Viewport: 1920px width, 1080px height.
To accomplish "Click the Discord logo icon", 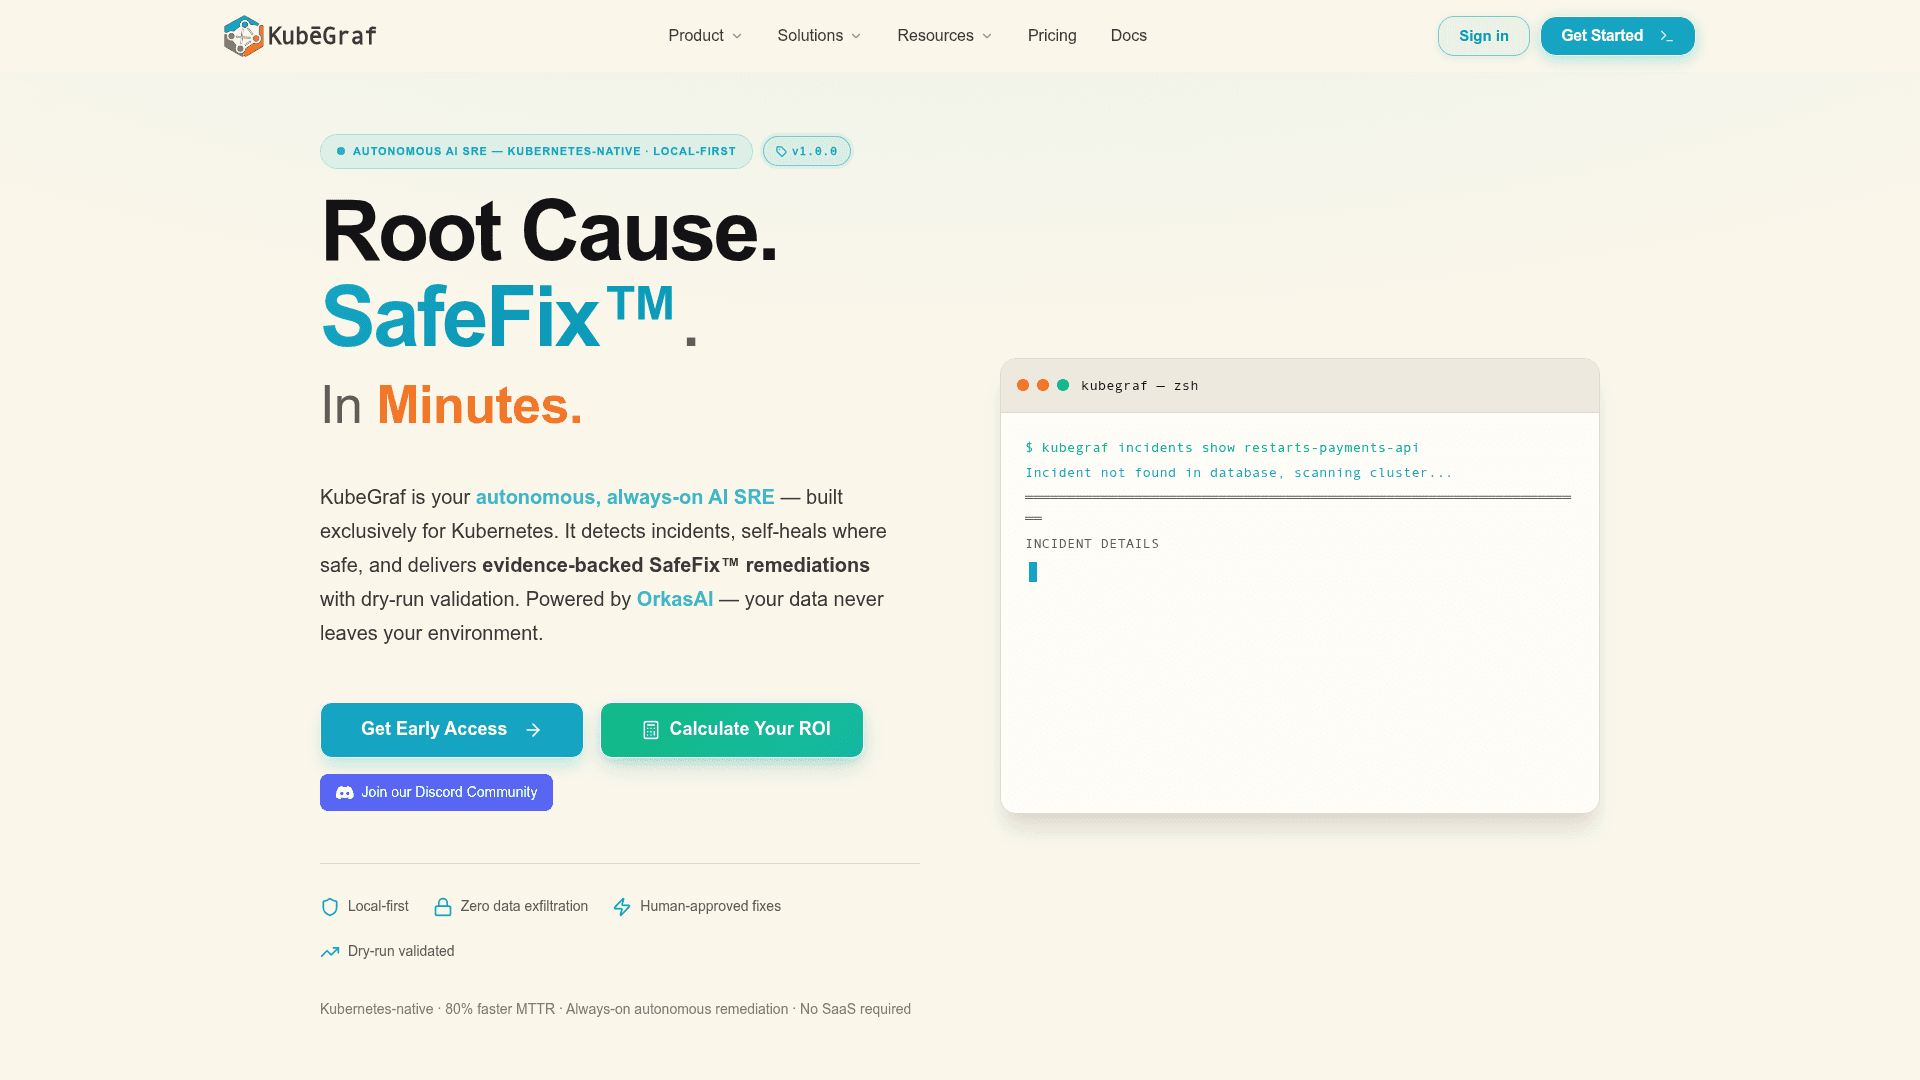I will click(x=345, y=793).
